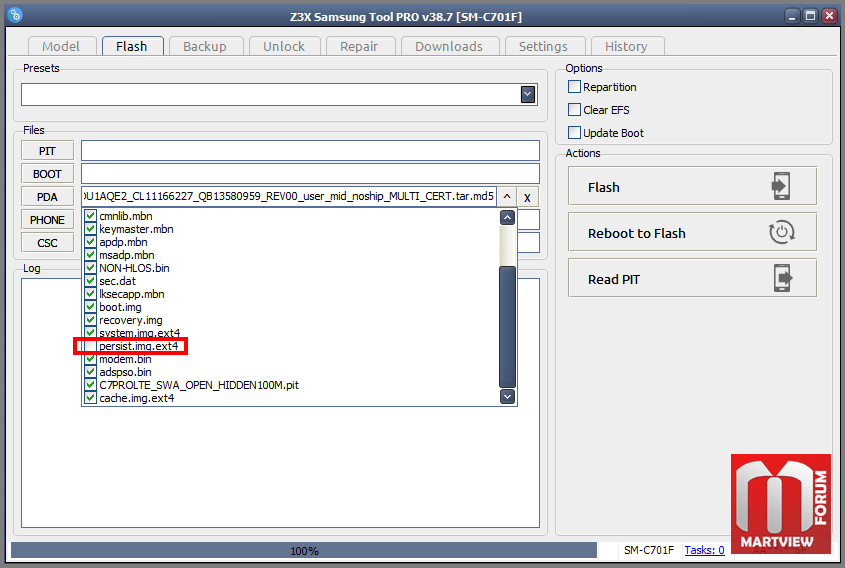Click the SM-C701F status bar label
This screenshot has height=568, width=845.
(x=649, y=550)
